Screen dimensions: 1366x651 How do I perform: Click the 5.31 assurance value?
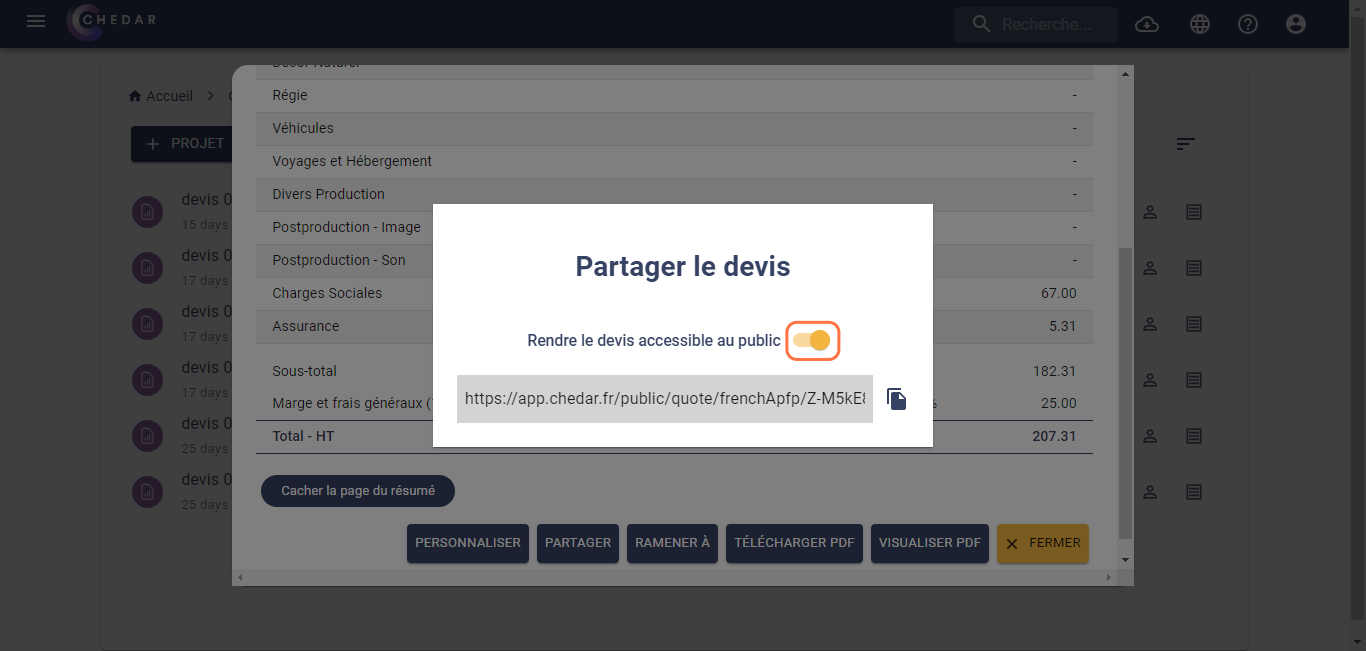(x=1063, y=326)
